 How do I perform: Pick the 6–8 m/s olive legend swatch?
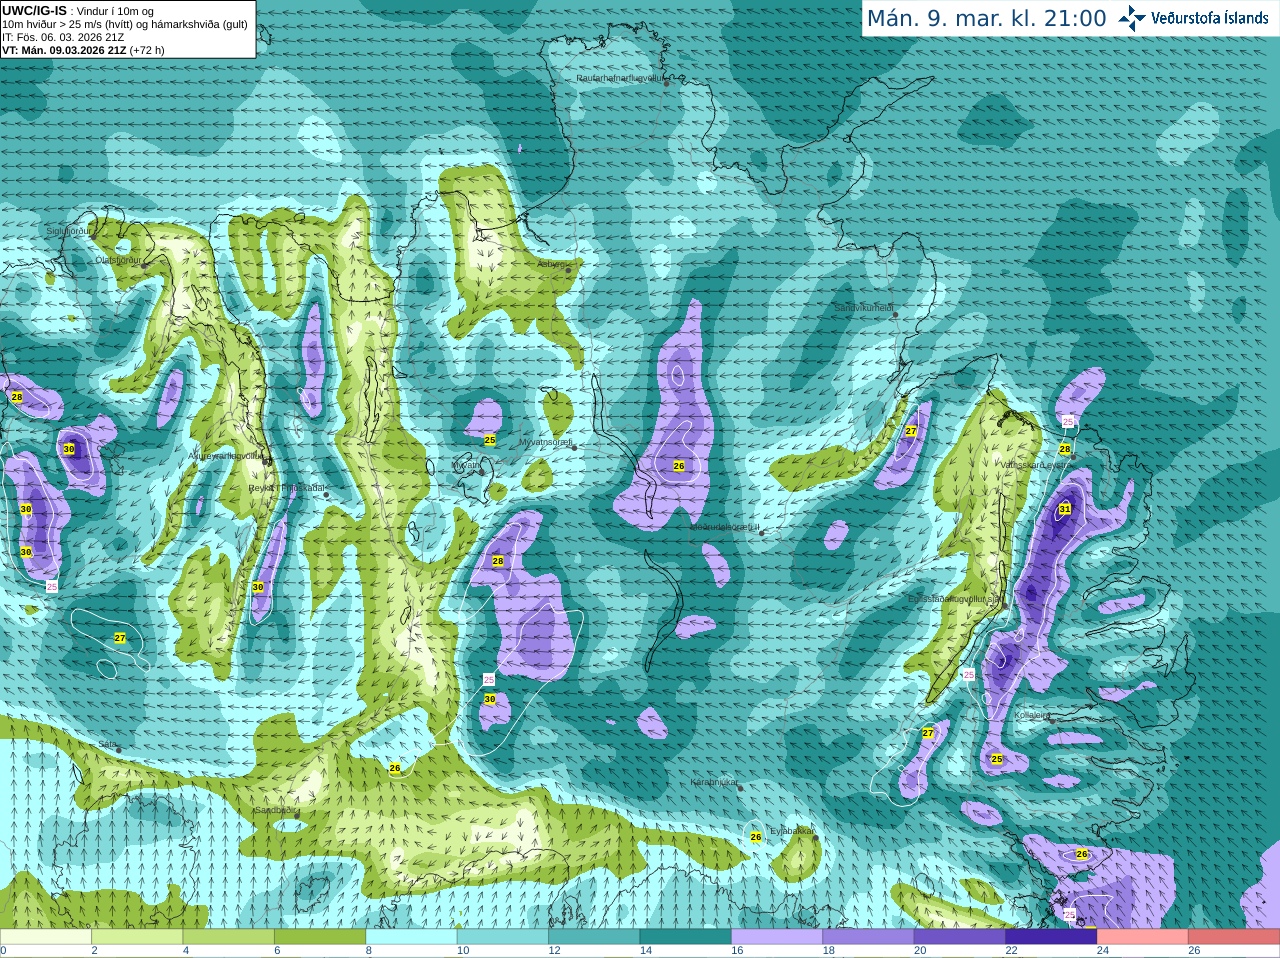tap(321, 937)
